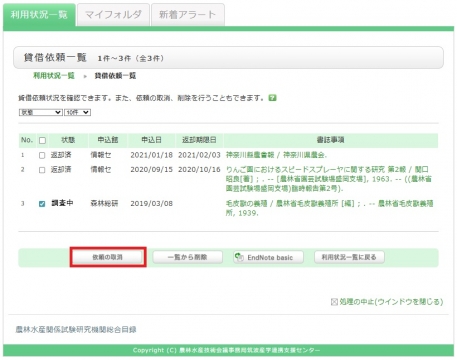Switch to the マイフォルダ tab
The height and width of the screenshot is (360, 457).
pos(113,15)
